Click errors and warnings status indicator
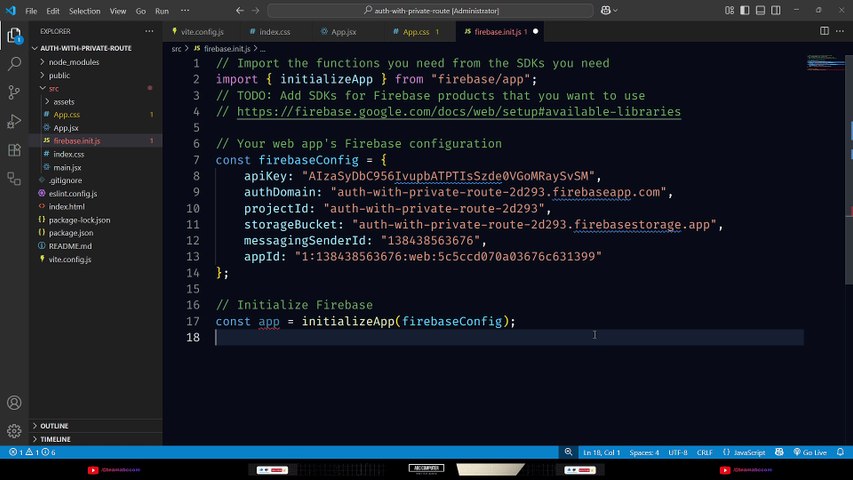 (33, 452)
